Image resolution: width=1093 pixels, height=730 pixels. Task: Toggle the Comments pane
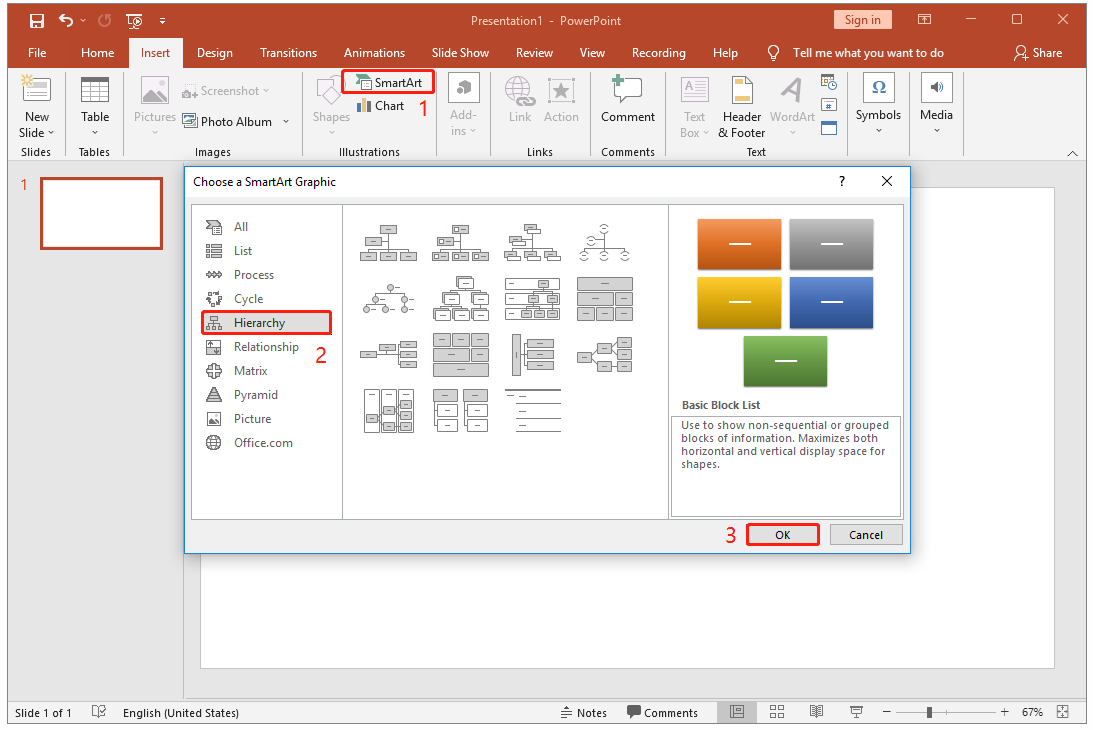[663, 712]
